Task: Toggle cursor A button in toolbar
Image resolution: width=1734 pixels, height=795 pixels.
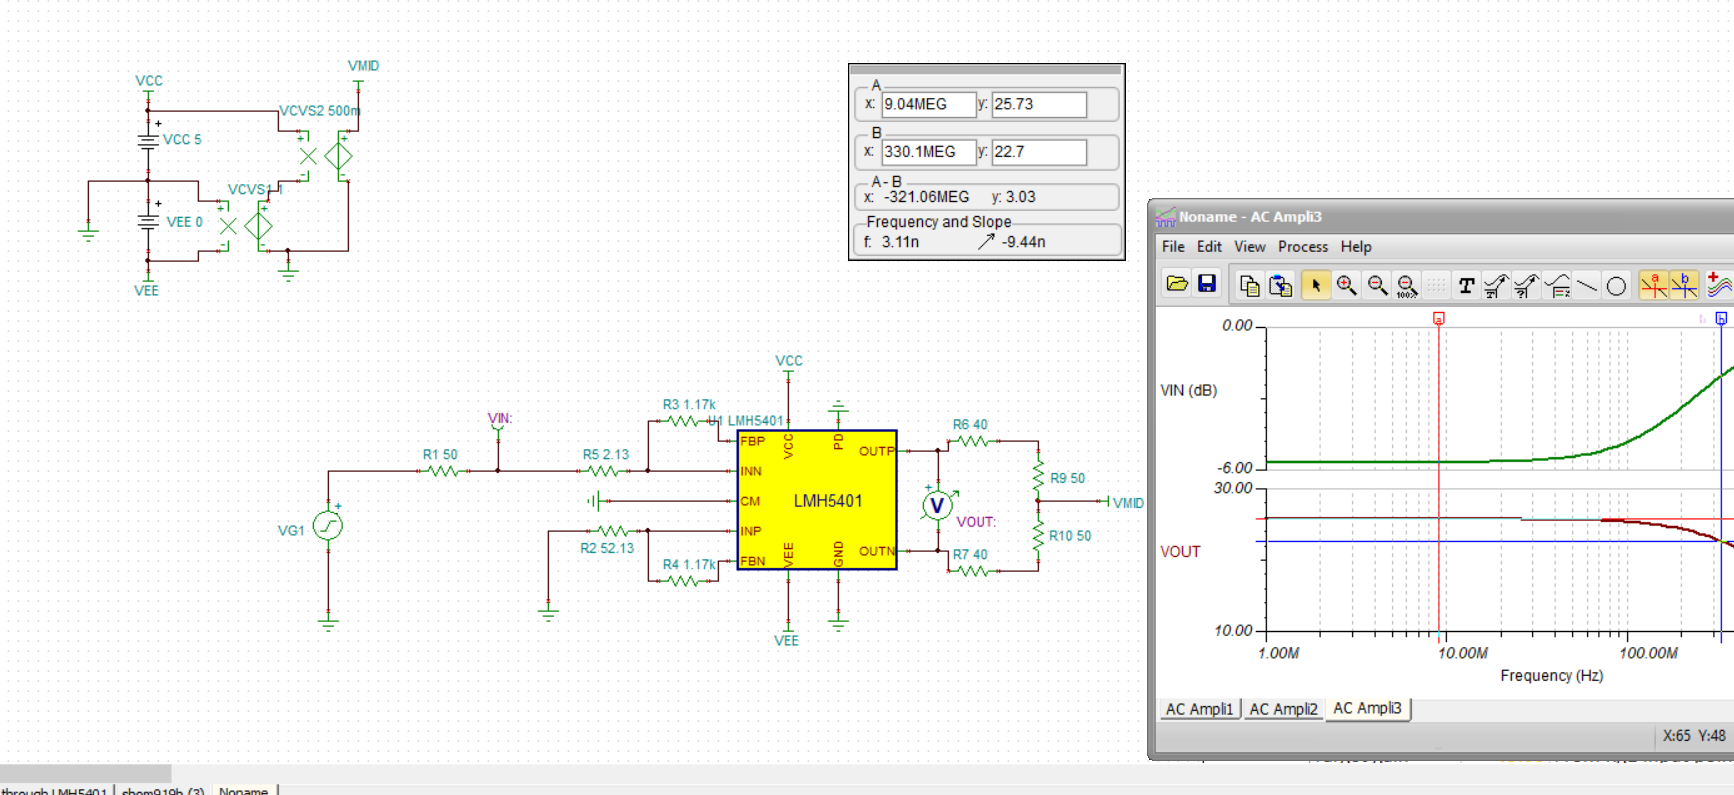Action: point(1654,286)
